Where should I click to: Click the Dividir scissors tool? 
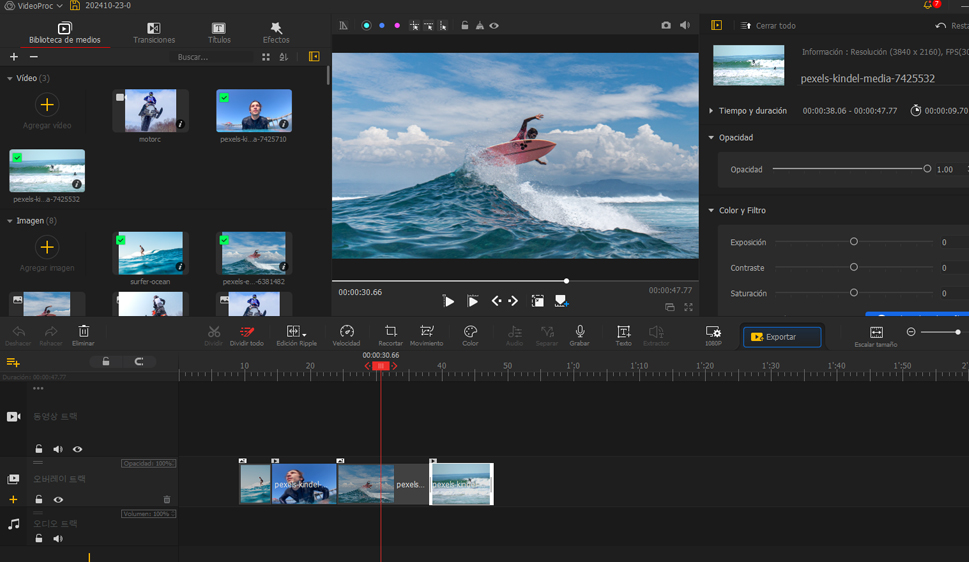click(213, 336)
